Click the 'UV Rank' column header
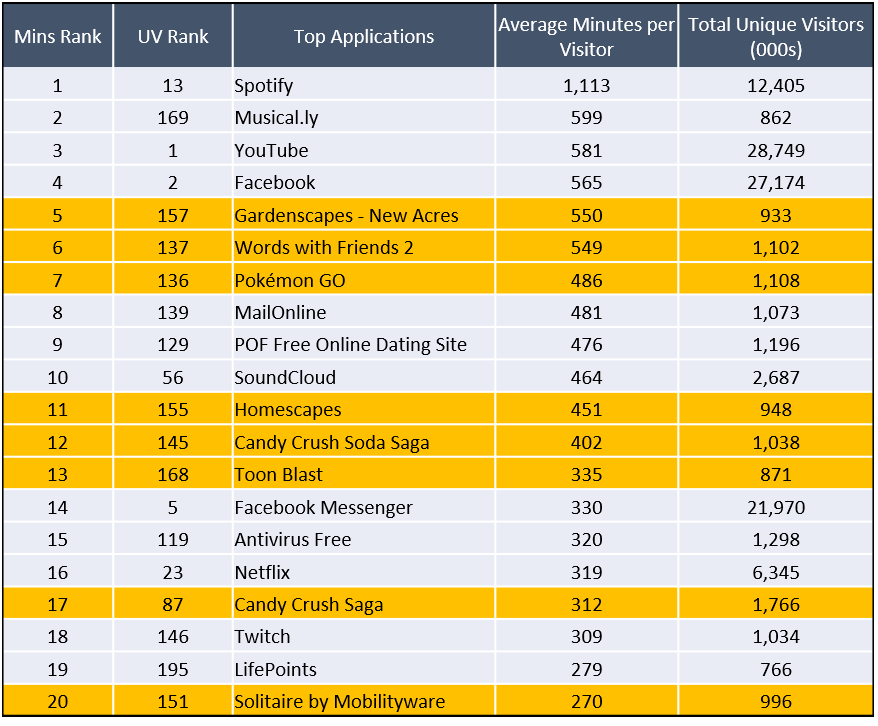This screenshot has height=726, width=878. tap(172, 36)
